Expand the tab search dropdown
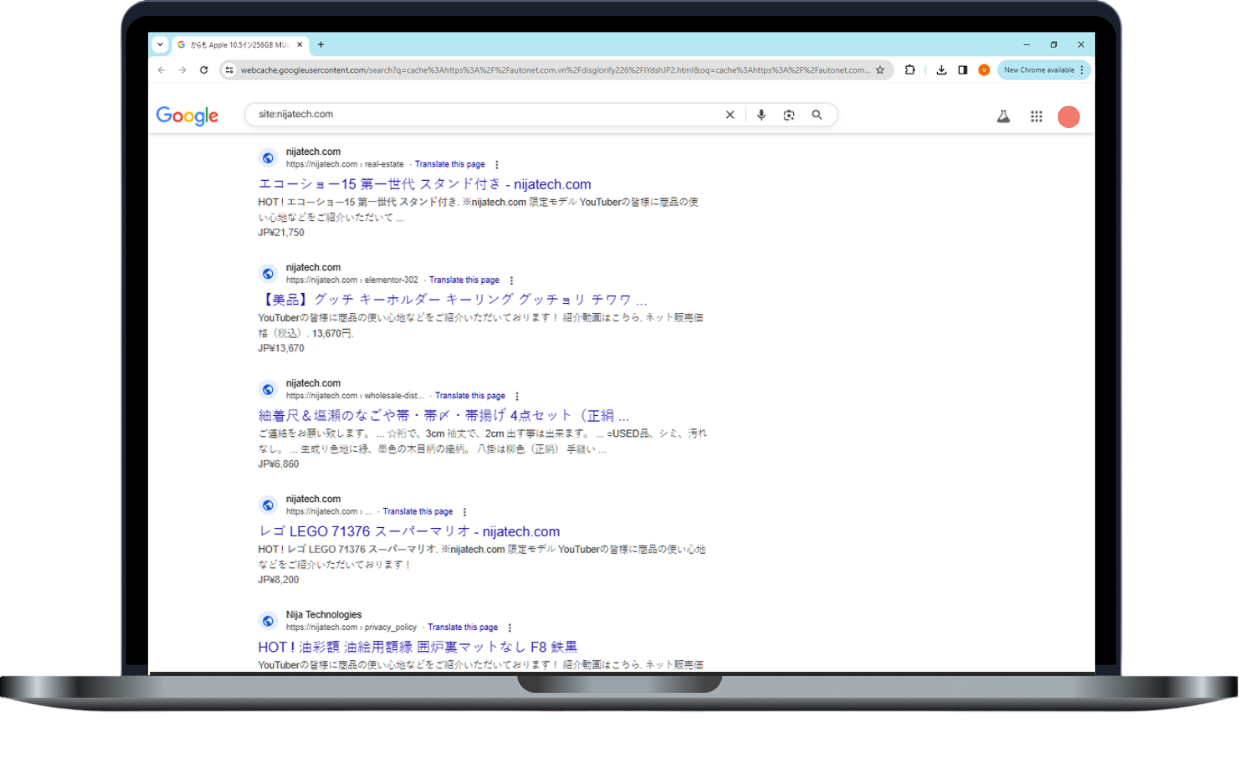This screenshot has height=770, width=1239. click(x=160, y=44)
